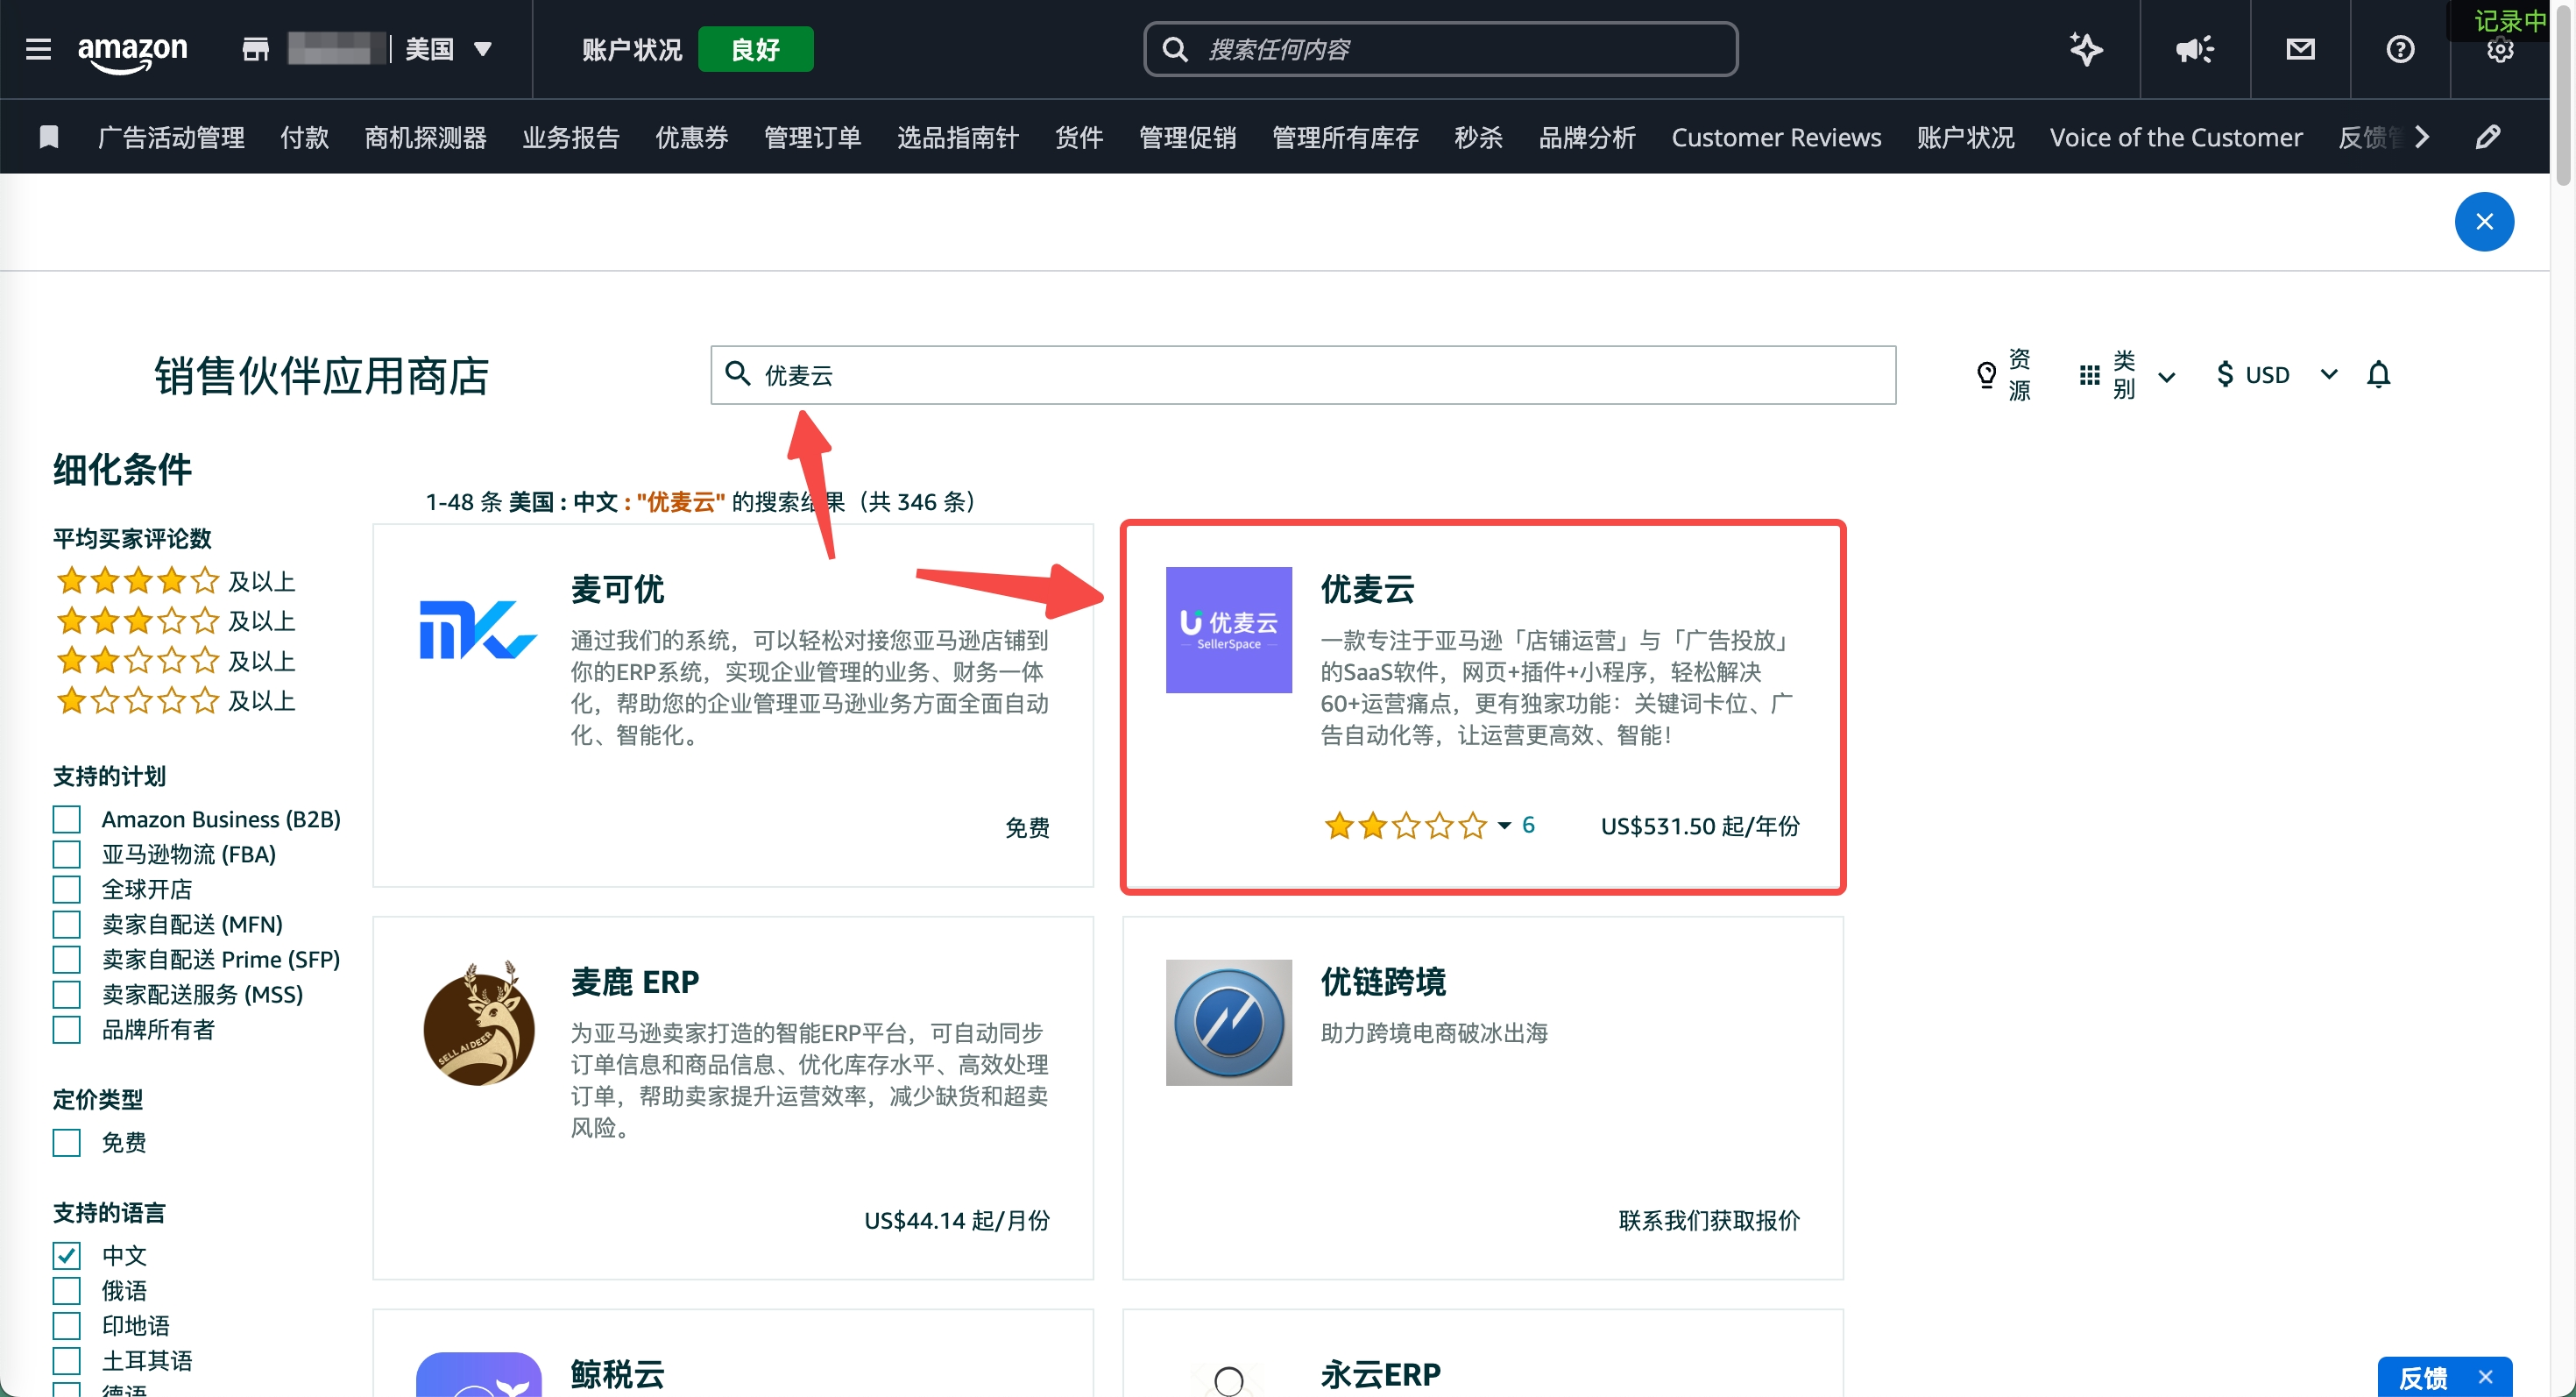Close the feedback tab with X

pos(2485,1377)
